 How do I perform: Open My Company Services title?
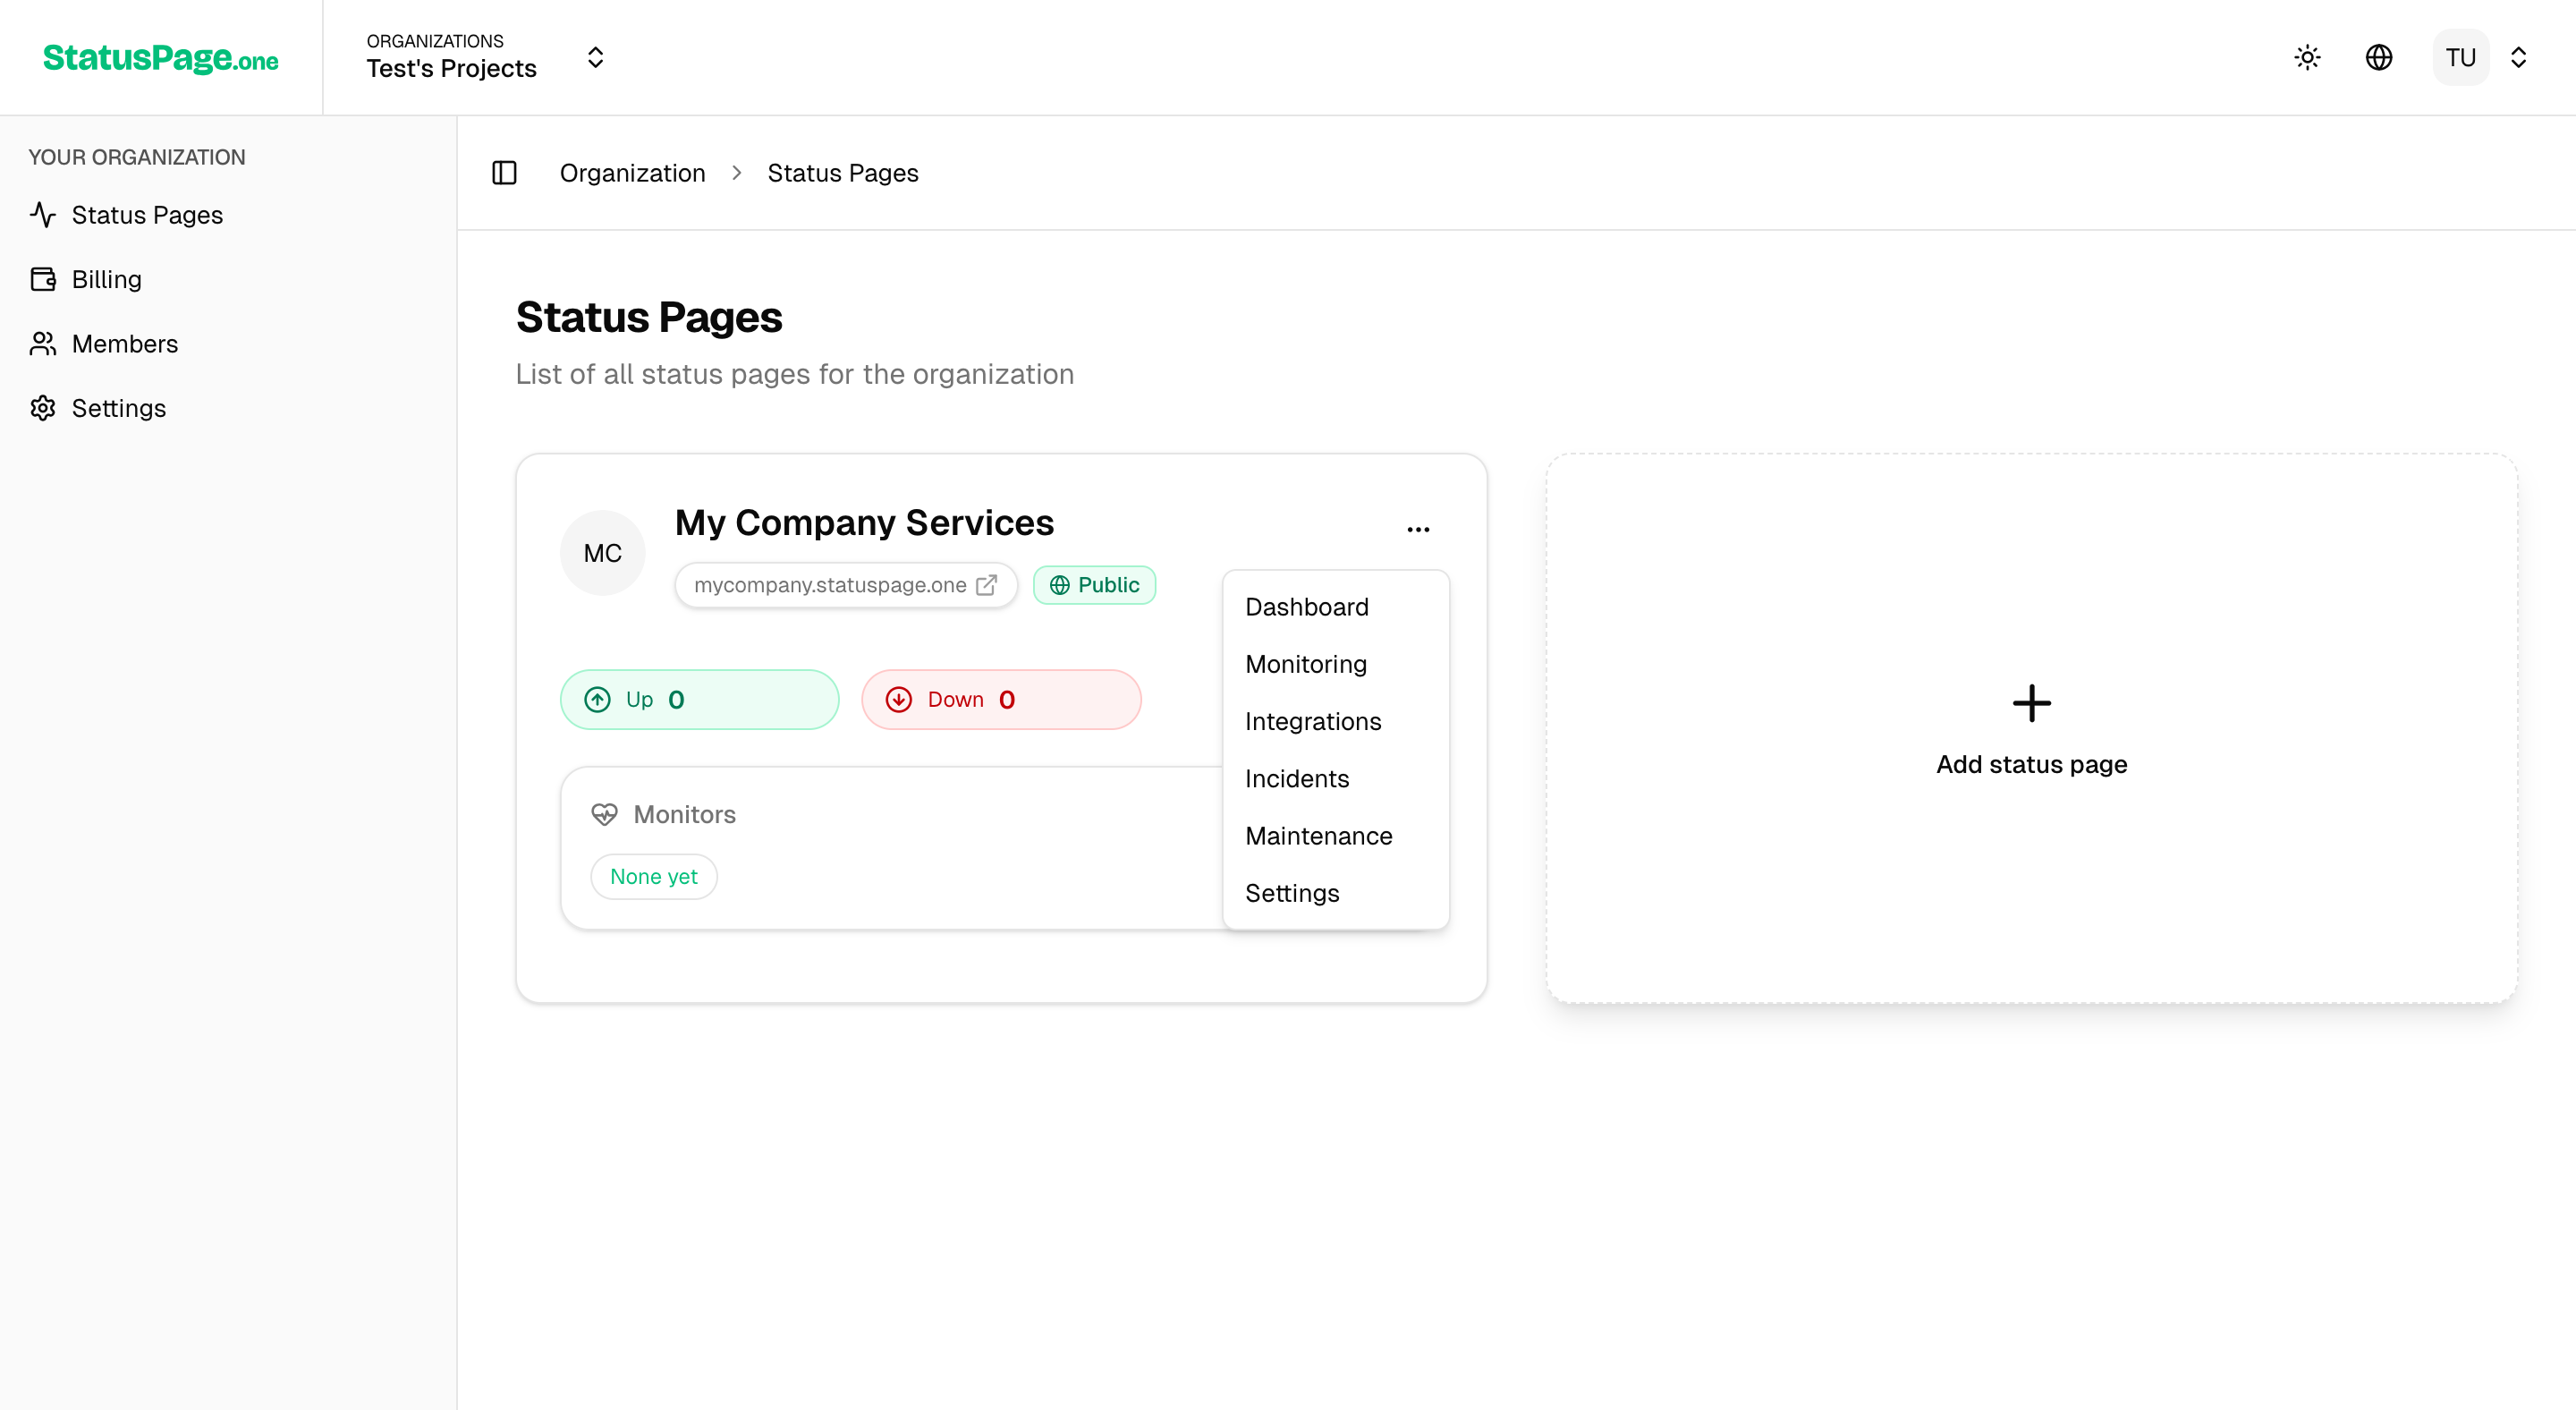click(864, 523)
